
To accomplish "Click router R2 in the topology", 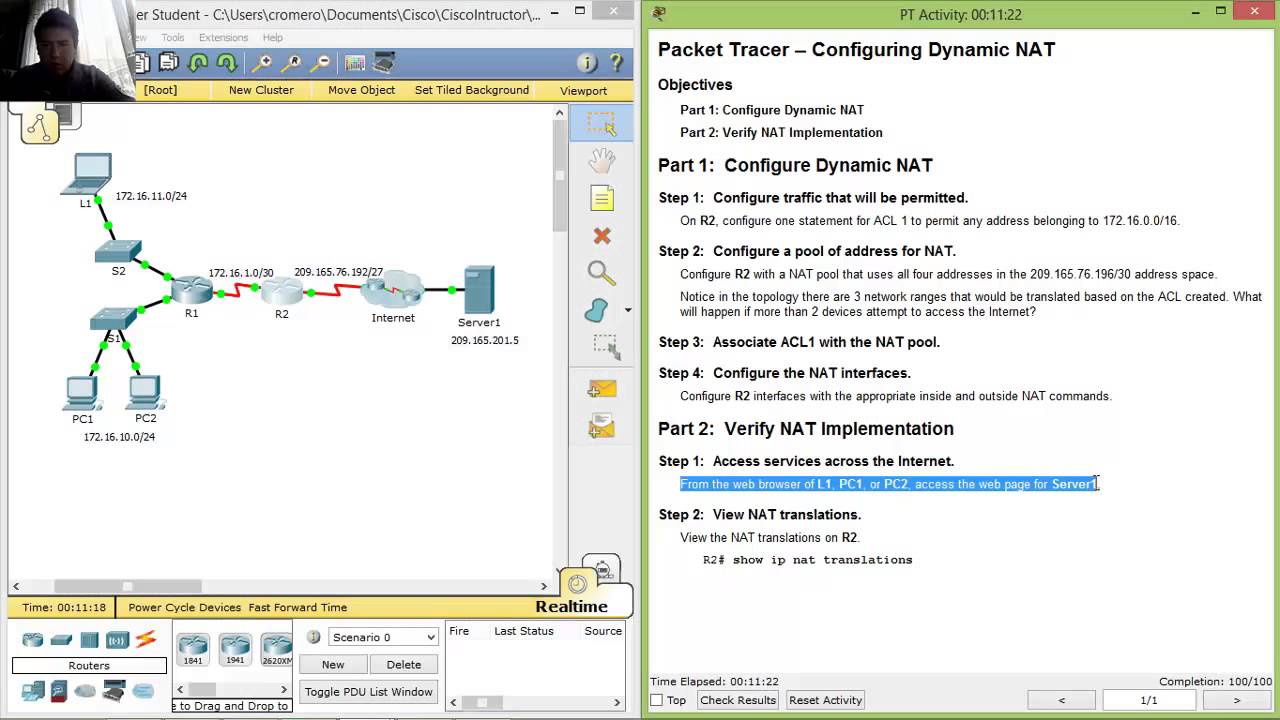I will (x=282, y=292).
